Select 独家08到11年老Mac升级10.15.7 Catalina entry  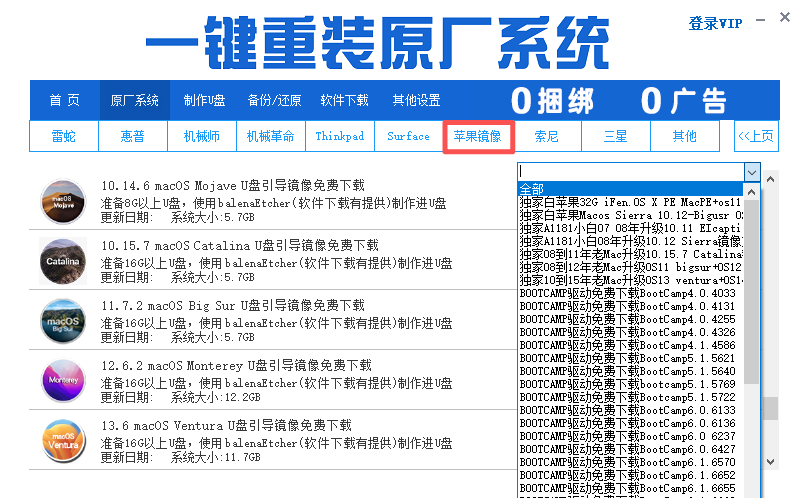630,254
